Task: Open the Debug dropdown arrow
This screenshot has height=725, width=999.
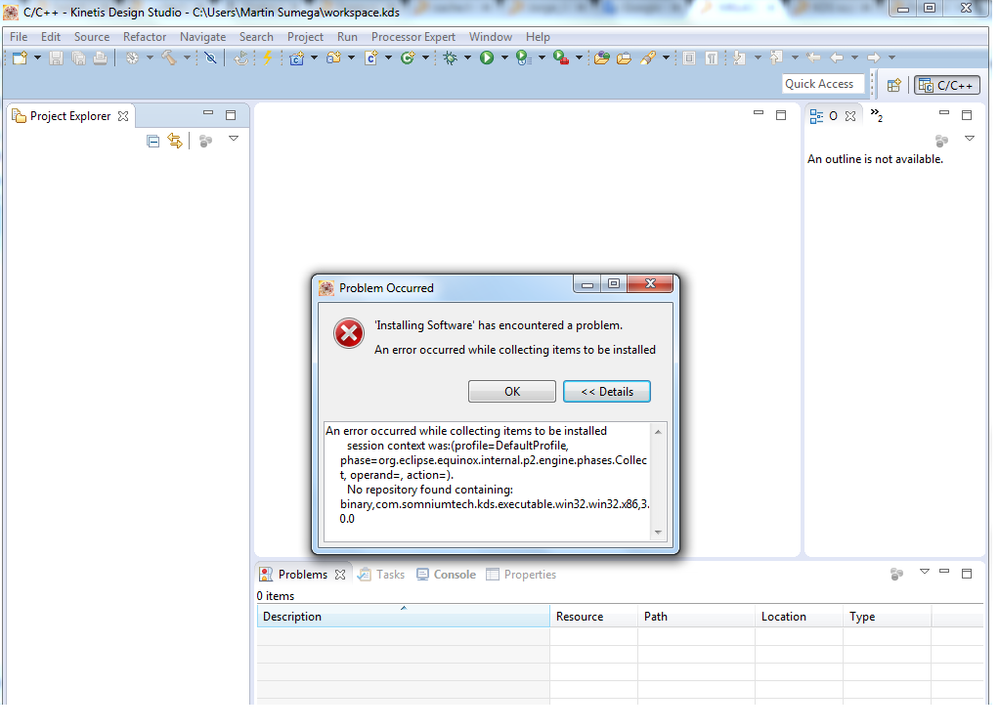Action: (468, 58)
